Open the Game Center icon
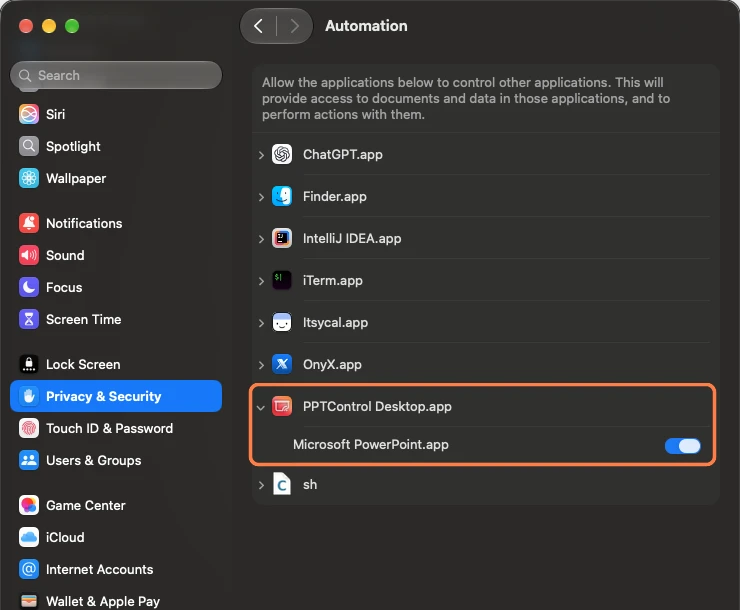 (29, 505)
